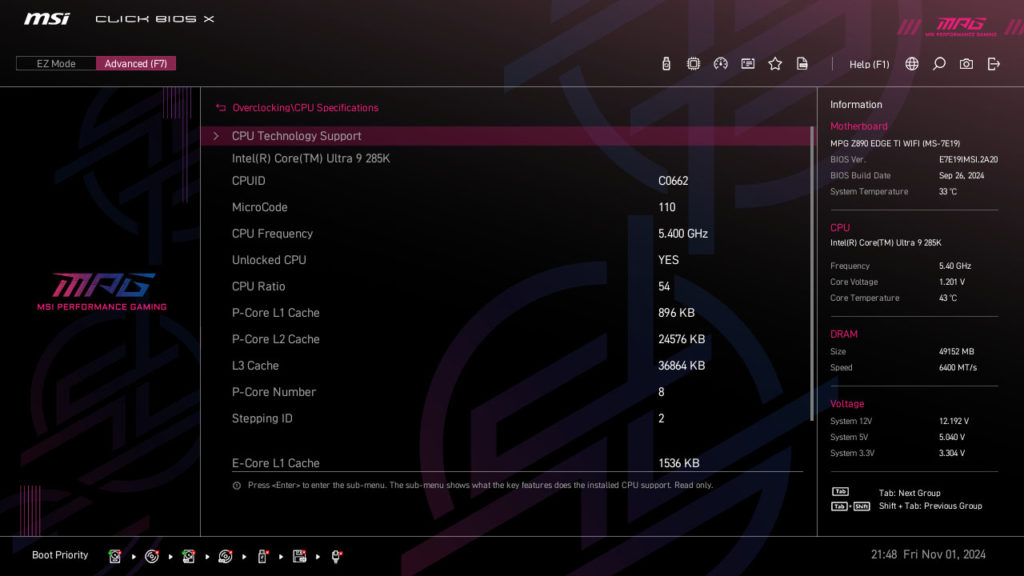Image resolution: width=1024 pixels, height=576 pixels.
Task: Open Favorites via the star icon
Action: 775,63
